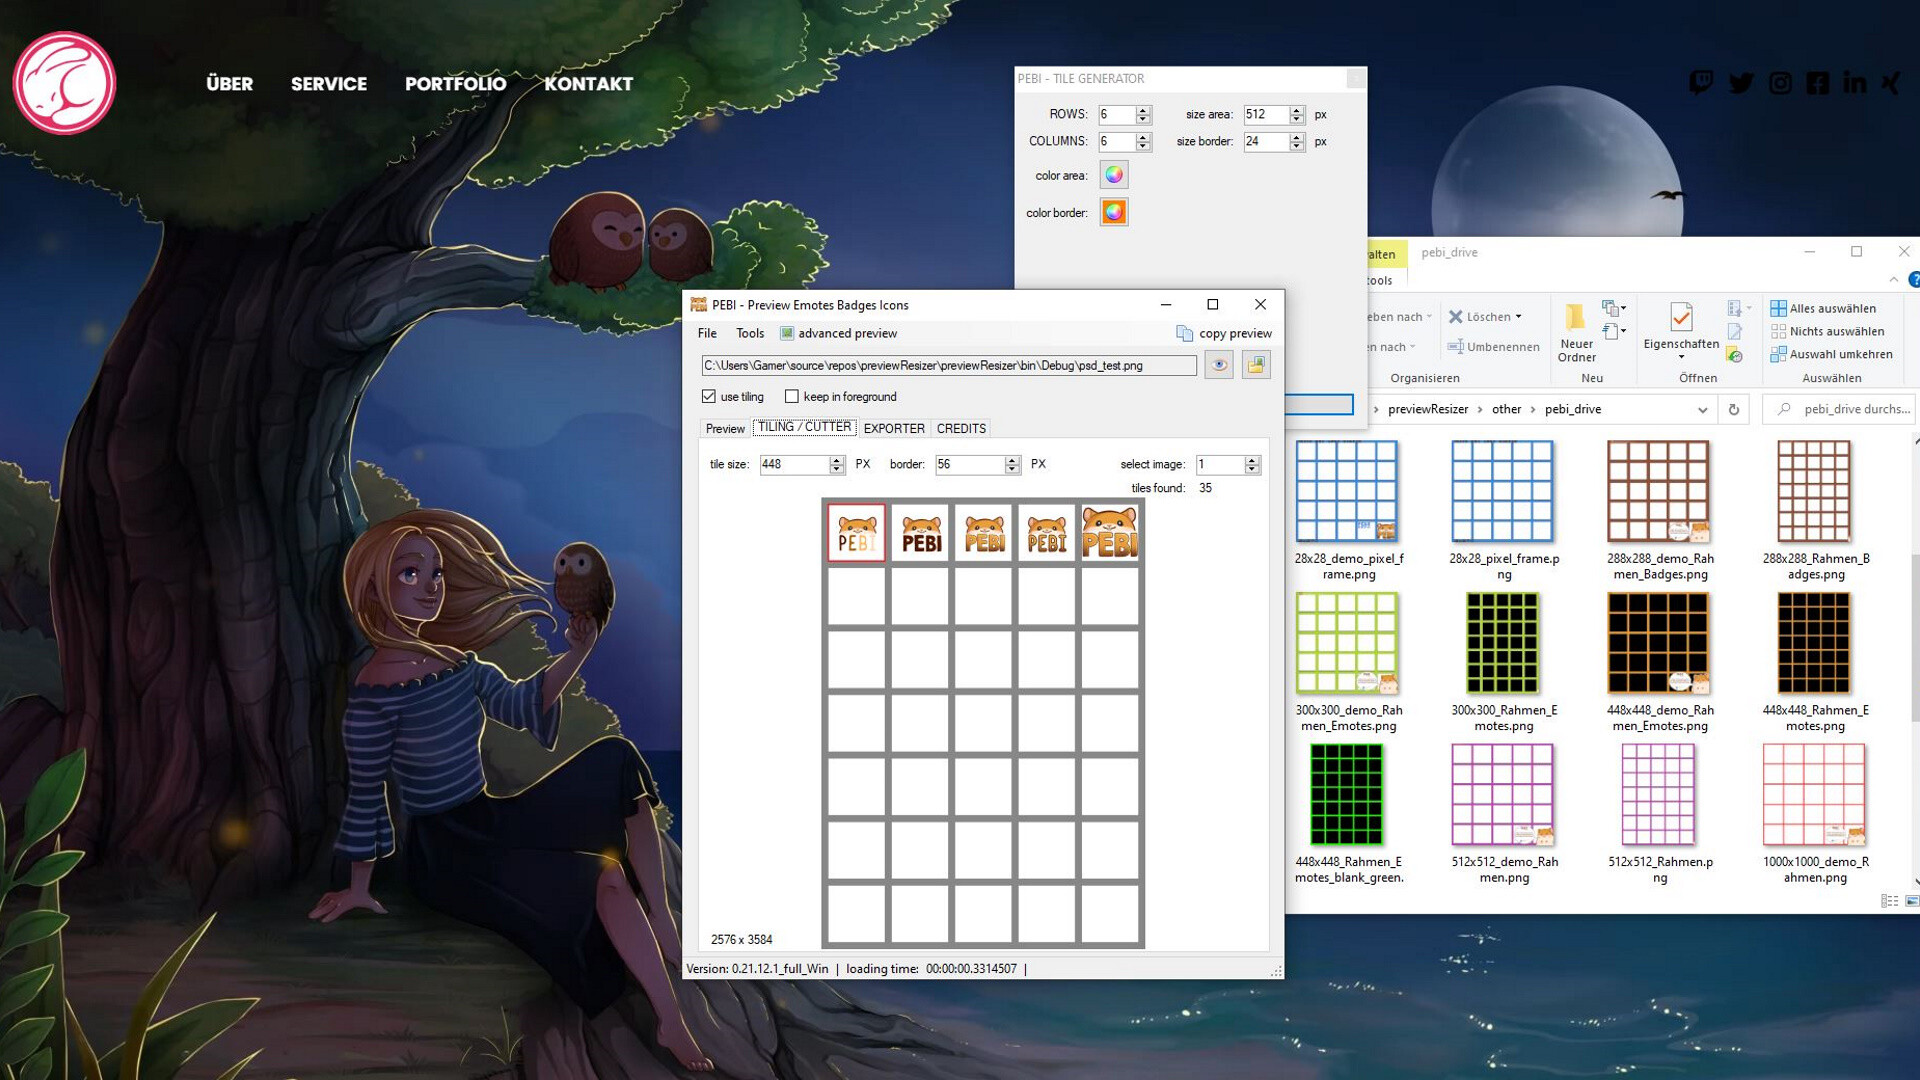Click the eye preview icon next to the file path

[1219, 365]
